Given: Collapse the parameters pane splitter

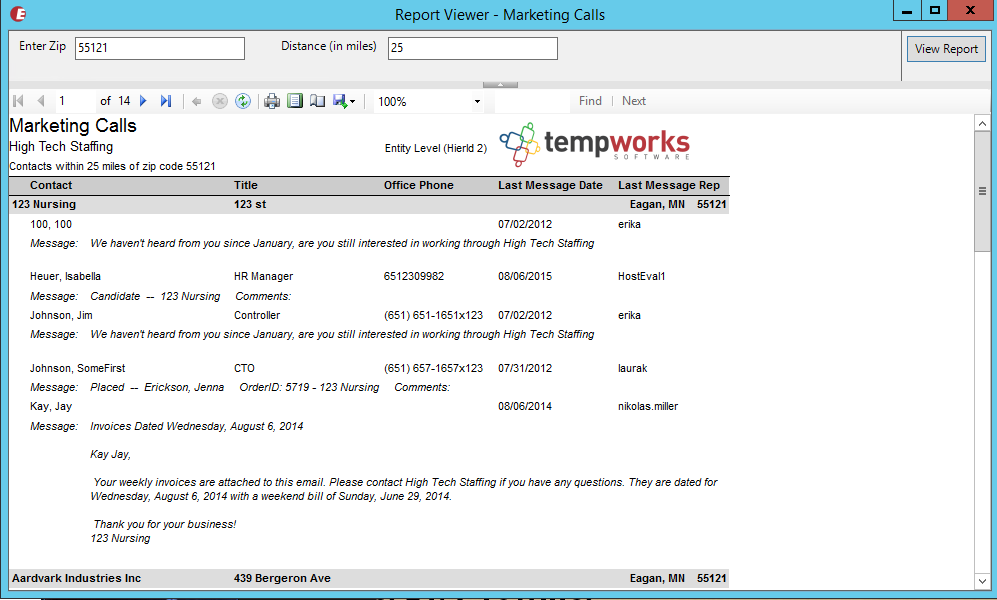Looking at the screenshot, I should pyautogui.click(x=500, y=85).
